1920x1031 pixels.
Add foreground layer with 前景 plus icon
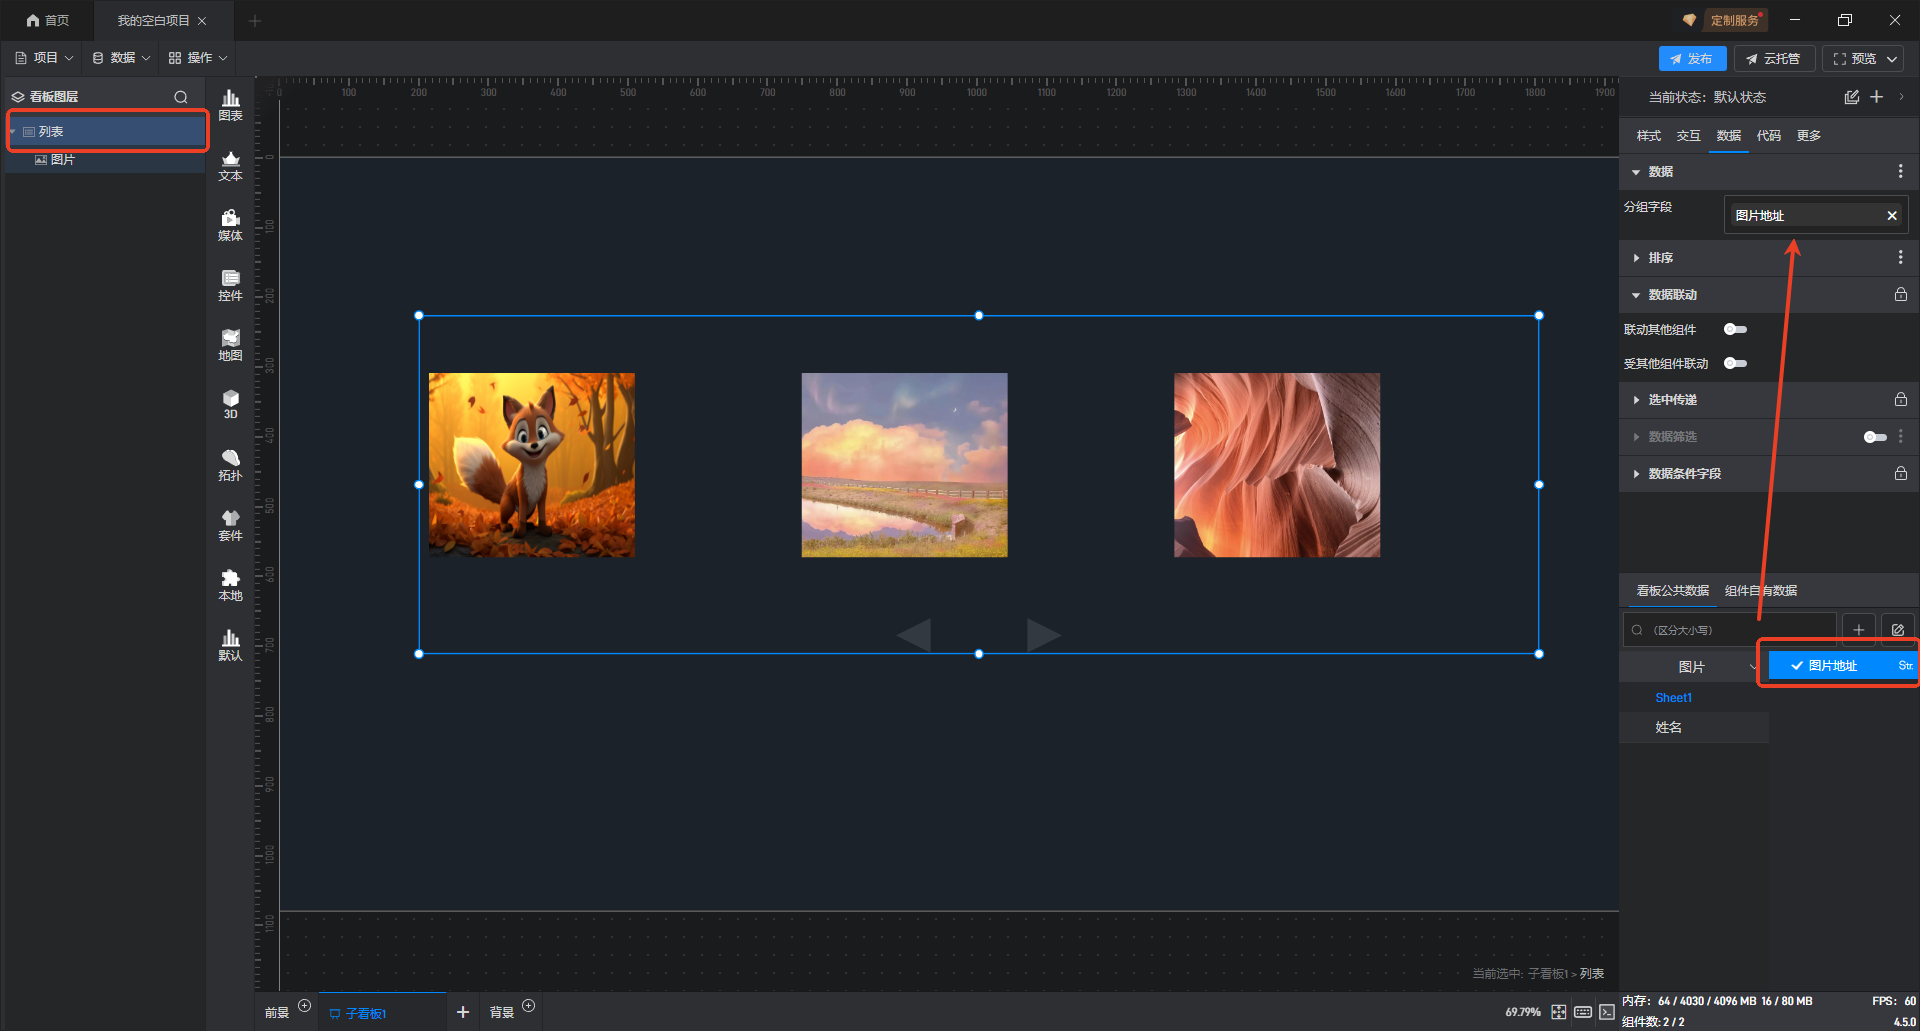(x=305, y=1006)
